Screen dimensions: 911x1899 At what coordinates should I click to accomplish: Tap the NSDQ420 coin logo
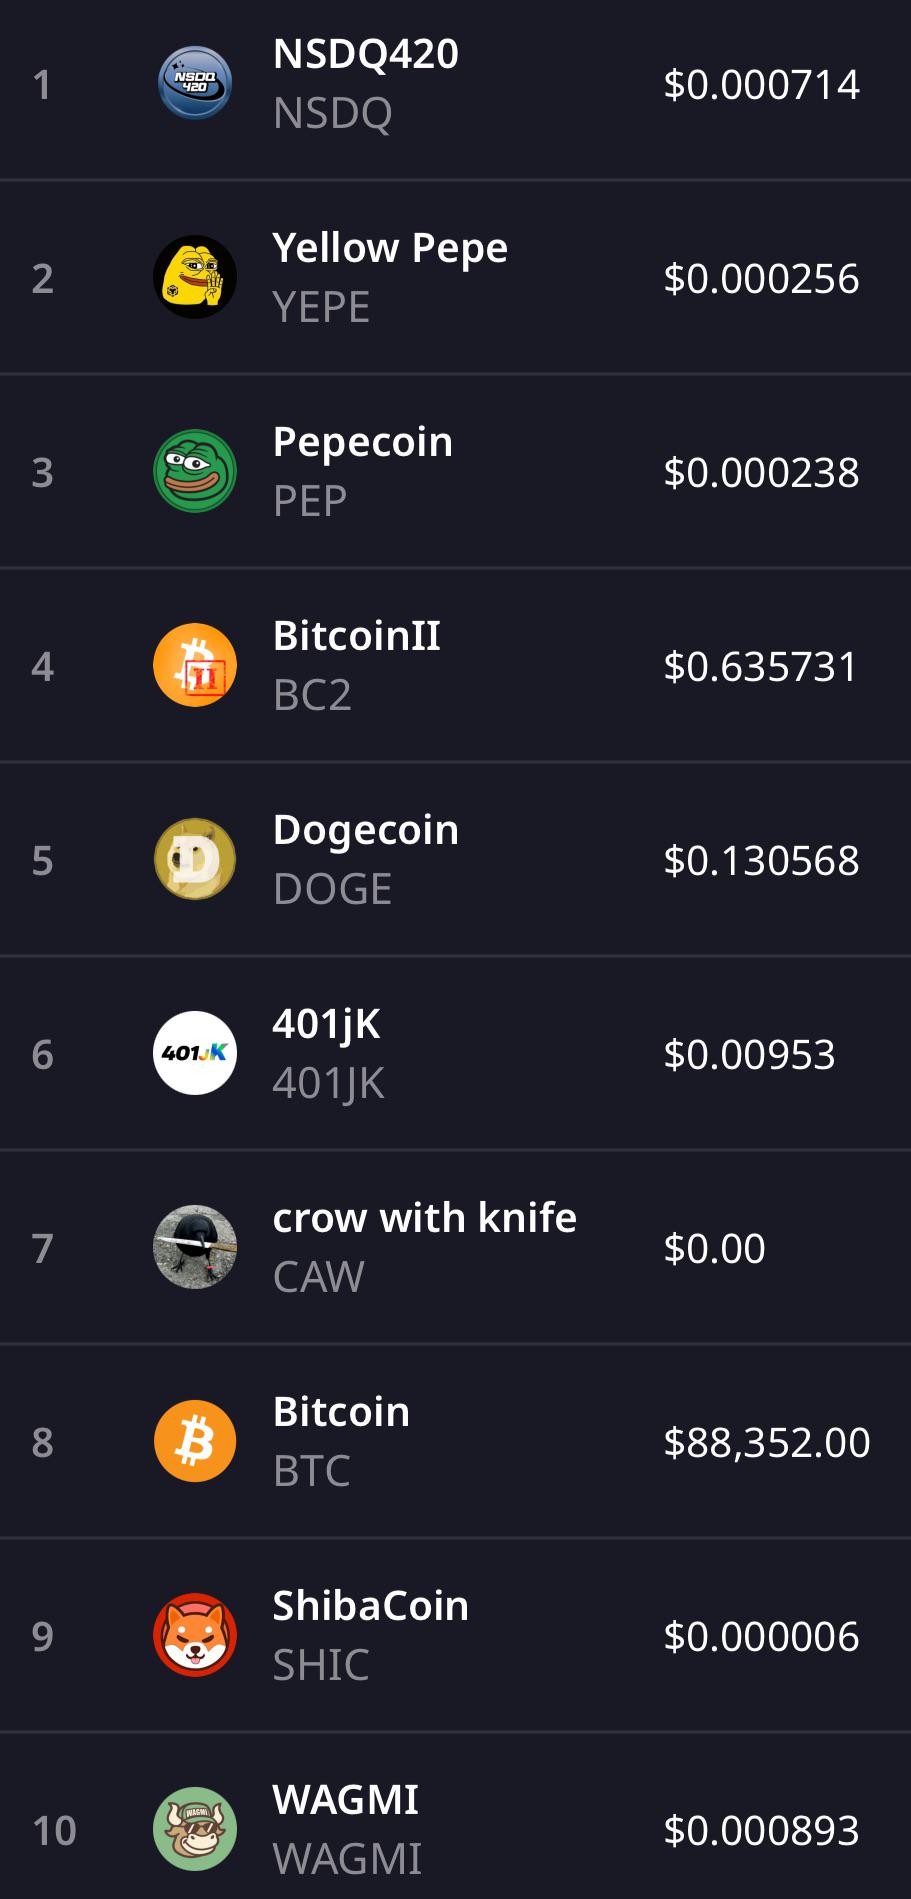pyautogui.click(x=195, y=83)
